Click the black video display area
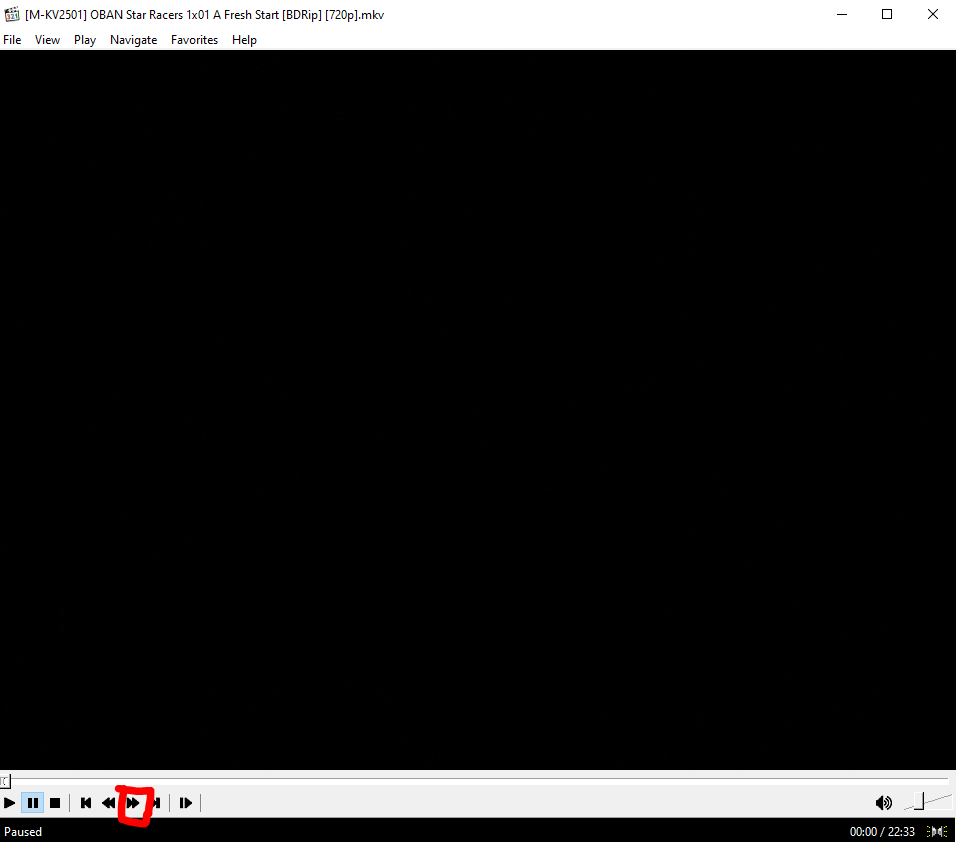The width and height of the screenshot is (956, 842). click(478, 410)
